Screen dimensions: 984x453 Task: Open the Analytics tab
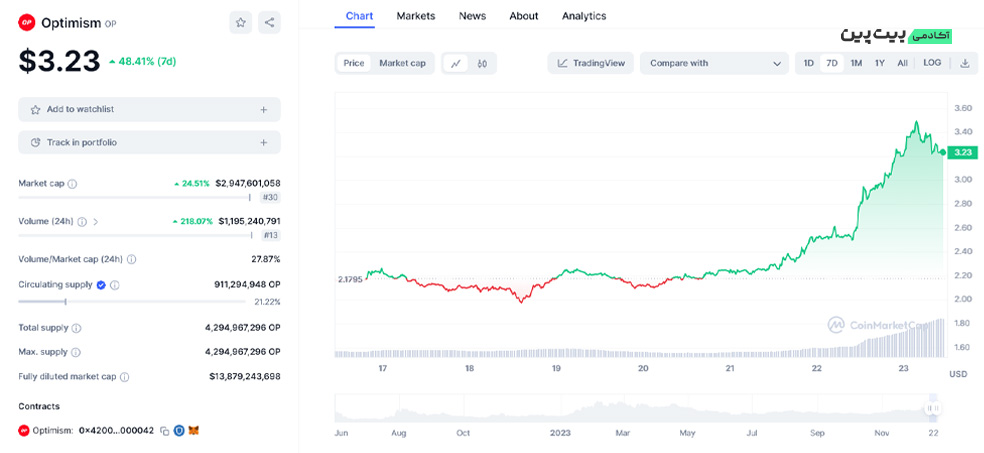583,16
